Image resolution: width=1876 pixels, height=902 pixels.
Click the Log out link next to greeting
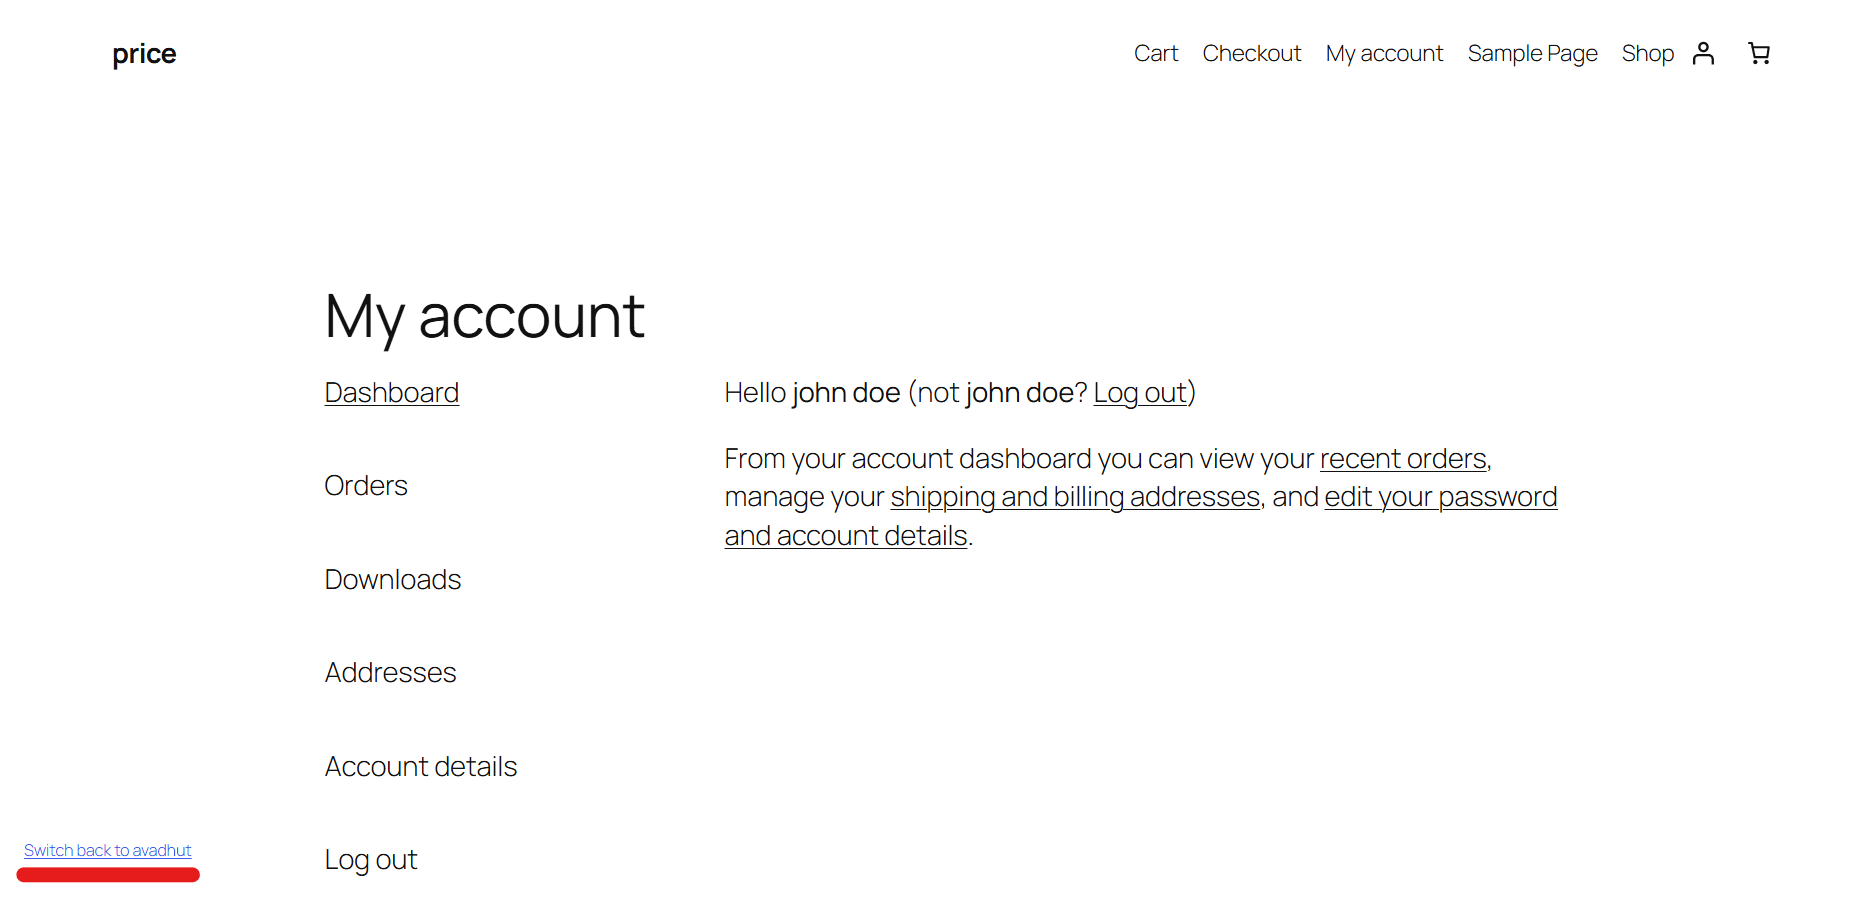[x=1139, y=392]
